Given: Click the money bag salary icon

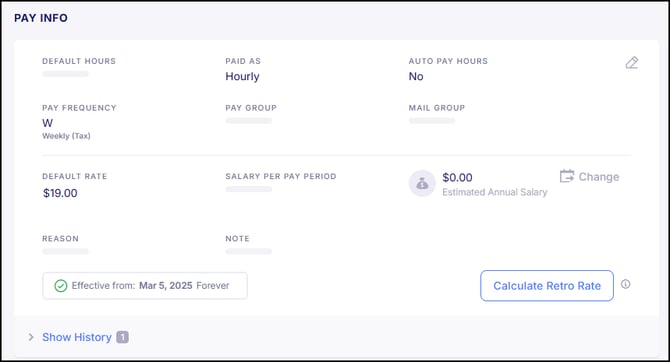Looking at the screenshot, I should 422,183.
